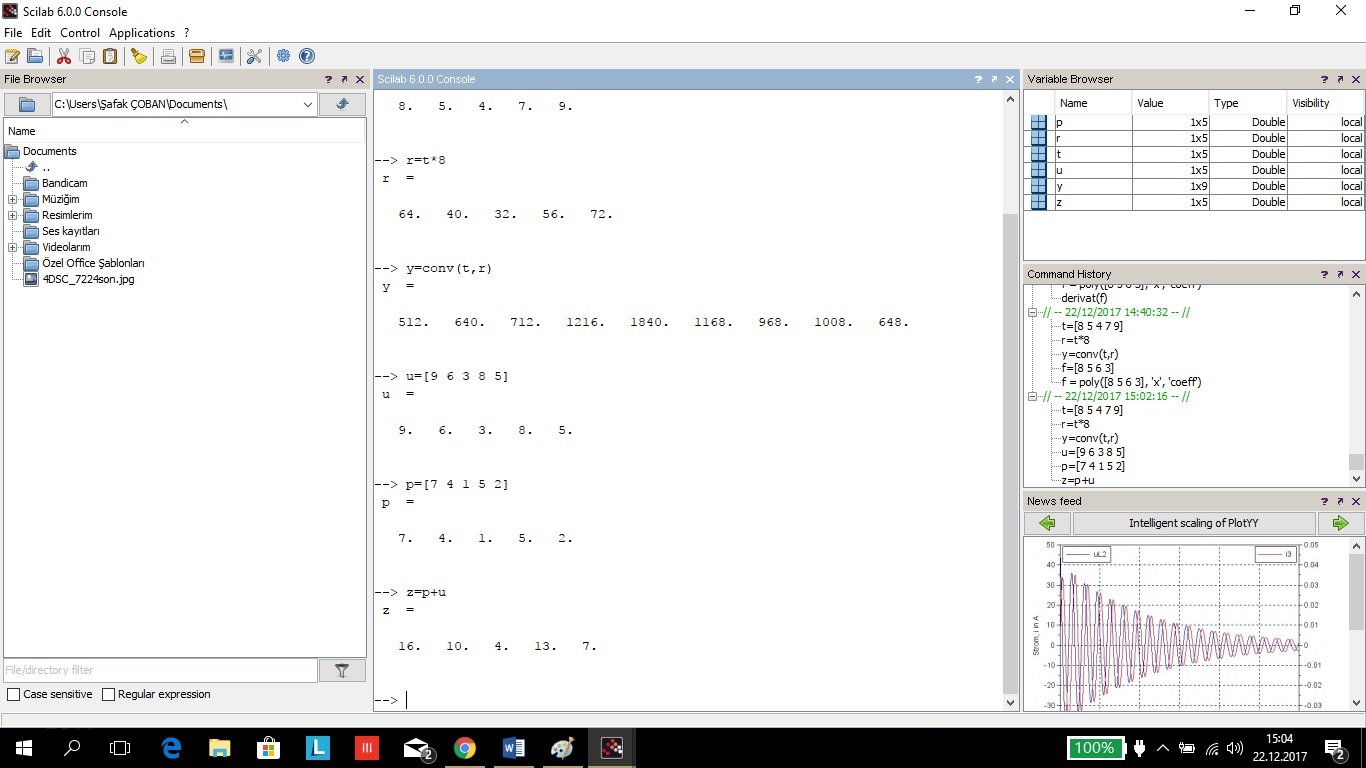The height and width of the screenshot is (768, 1366).
Task: Undock the File Browser panel
Action: coord(344,79)
